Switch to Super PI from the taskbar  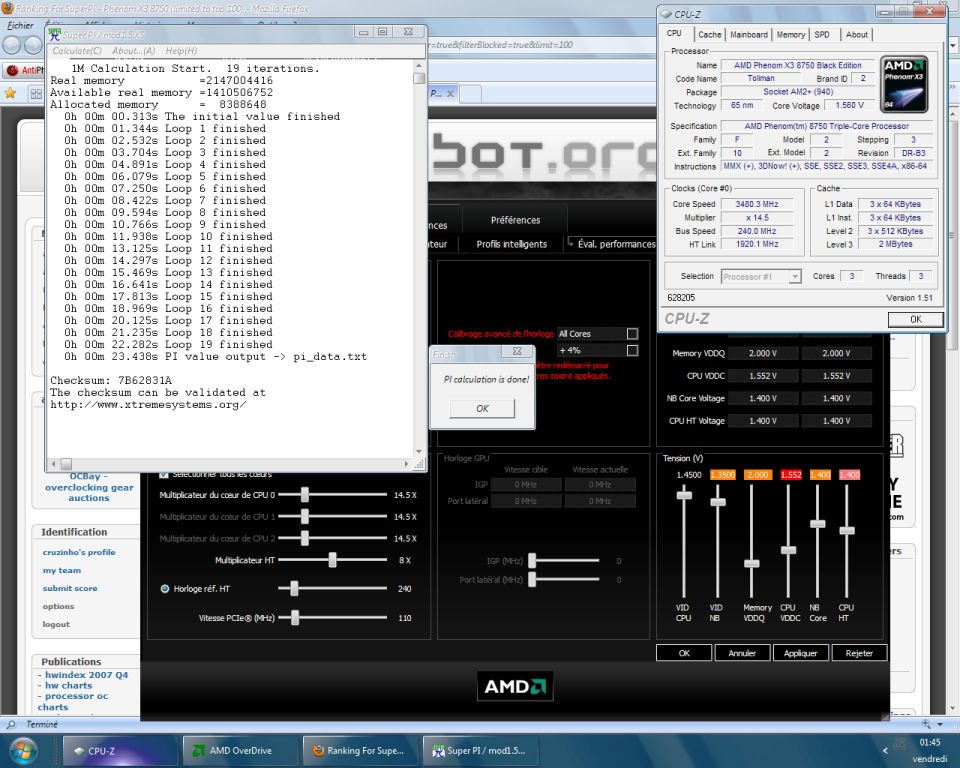tap(480, 750)
